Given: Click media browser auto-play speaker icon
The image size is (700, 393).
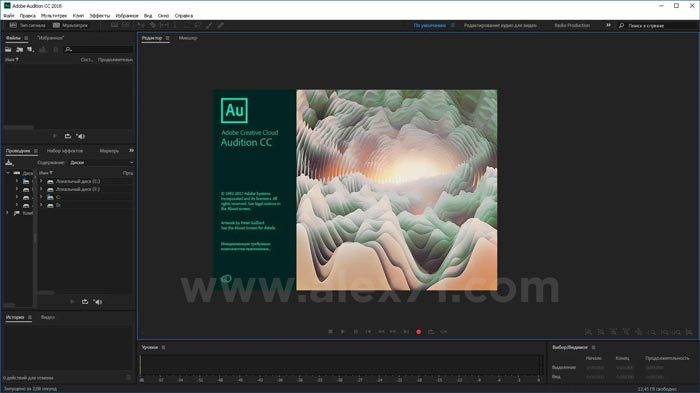Looking at the screenshot, I should pos(98,302).
